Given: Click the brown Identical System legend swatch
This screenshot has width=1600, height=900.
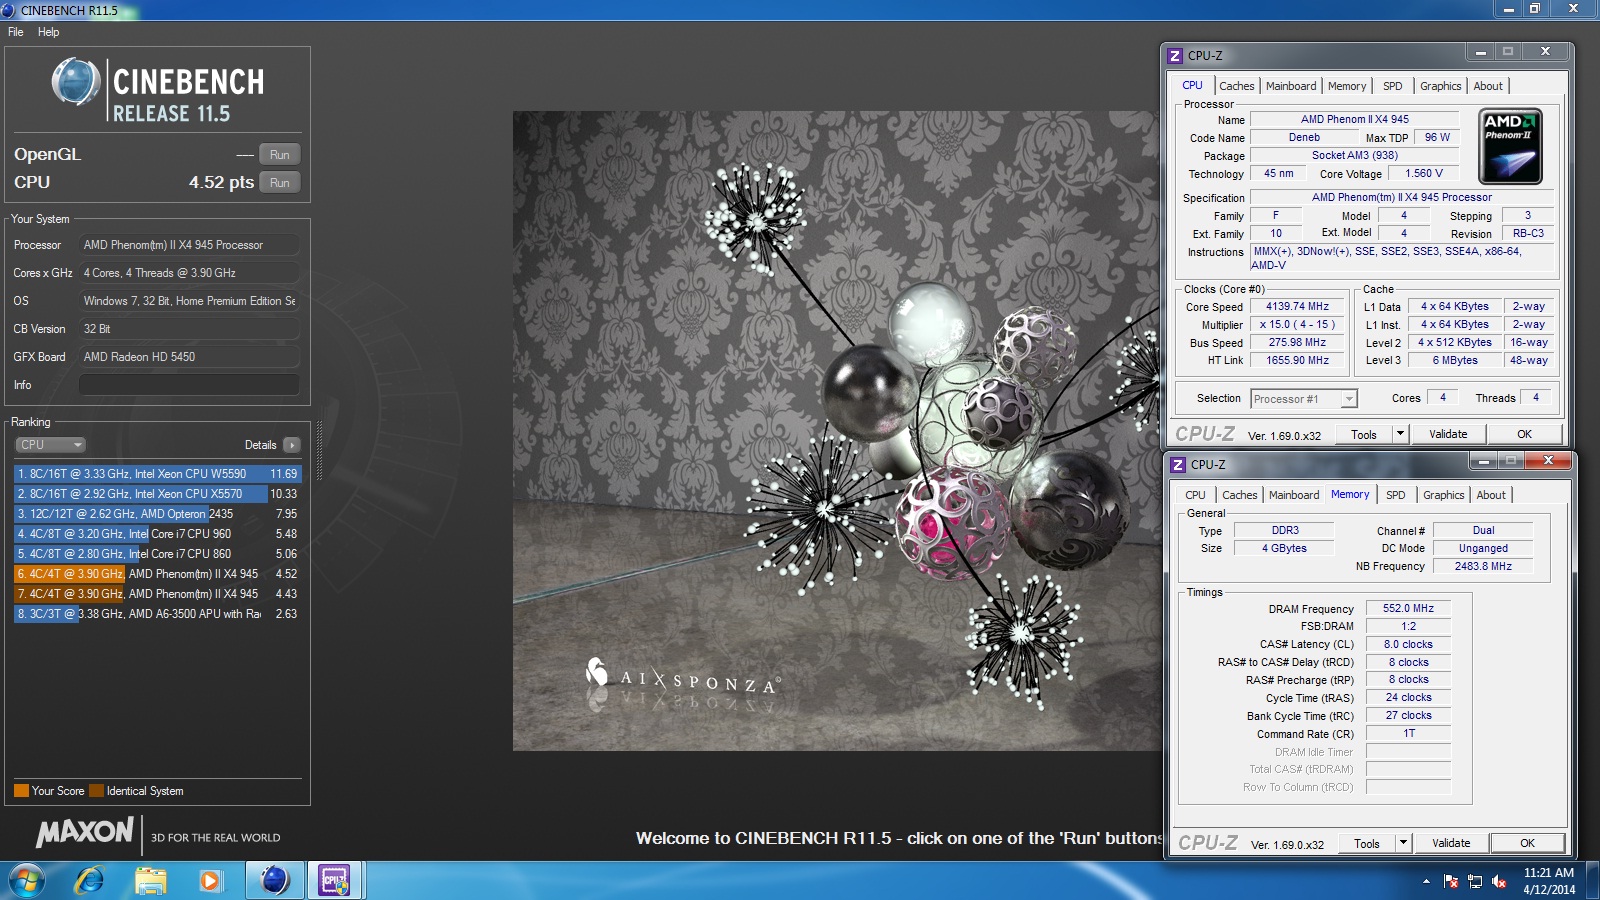Looking at the screenshot, I should click(96, 791).
